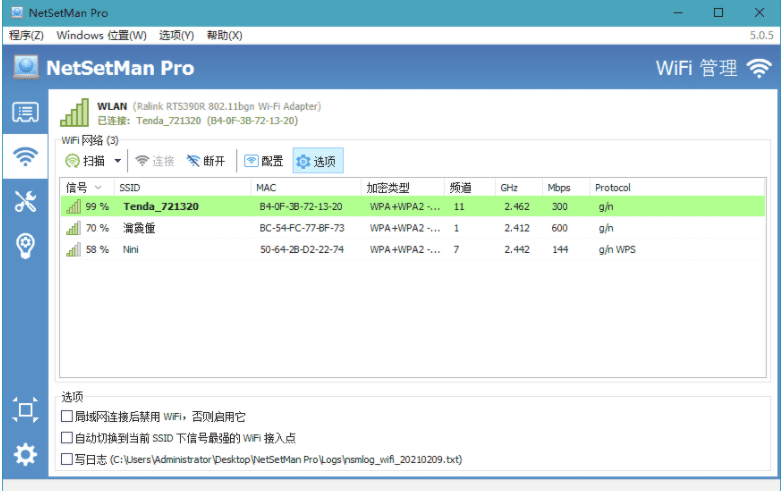781x491 pixels.
Task: Click signal icon of 70 % row
Action: pyautogui.click(x=73, y=228)
